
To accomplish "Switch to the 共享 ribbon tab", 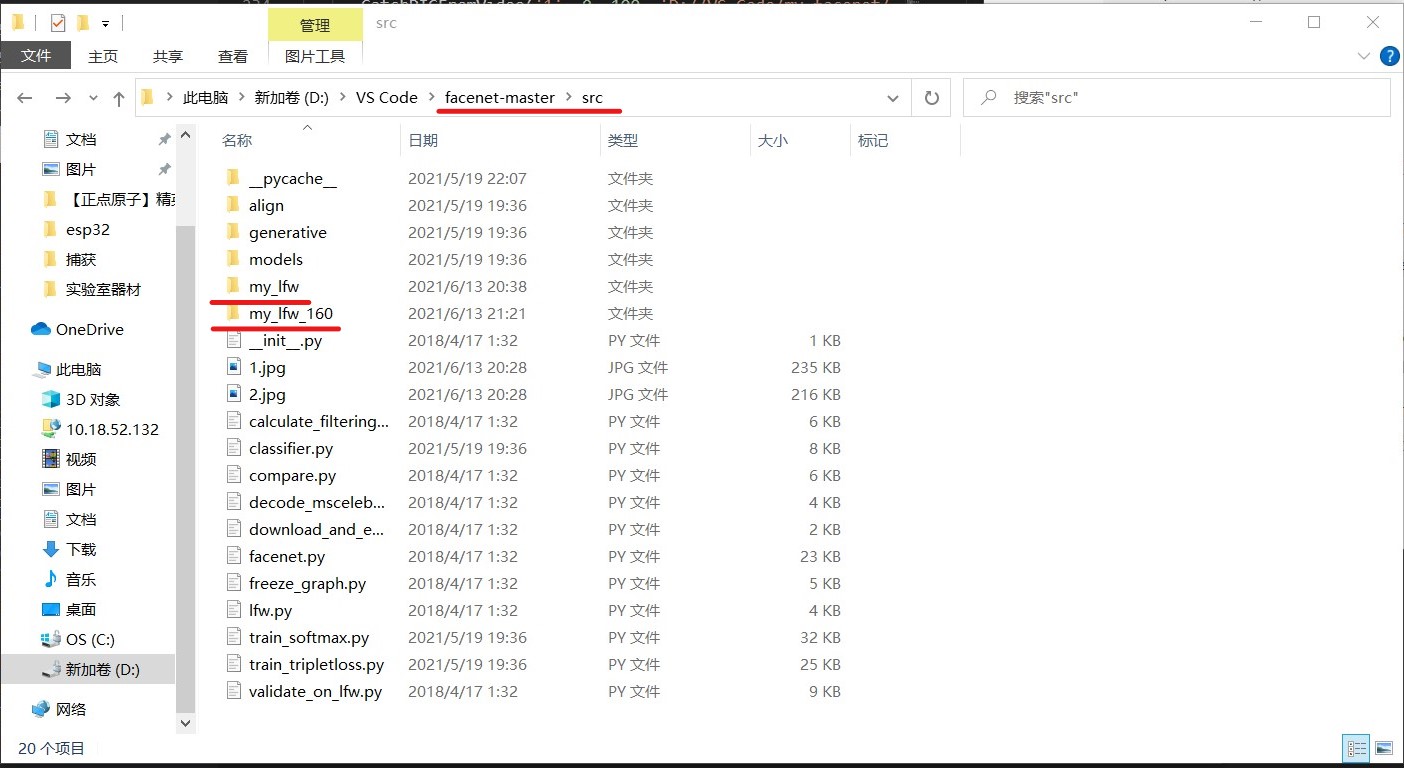I will pyautogui.click(x=168, y=57).
